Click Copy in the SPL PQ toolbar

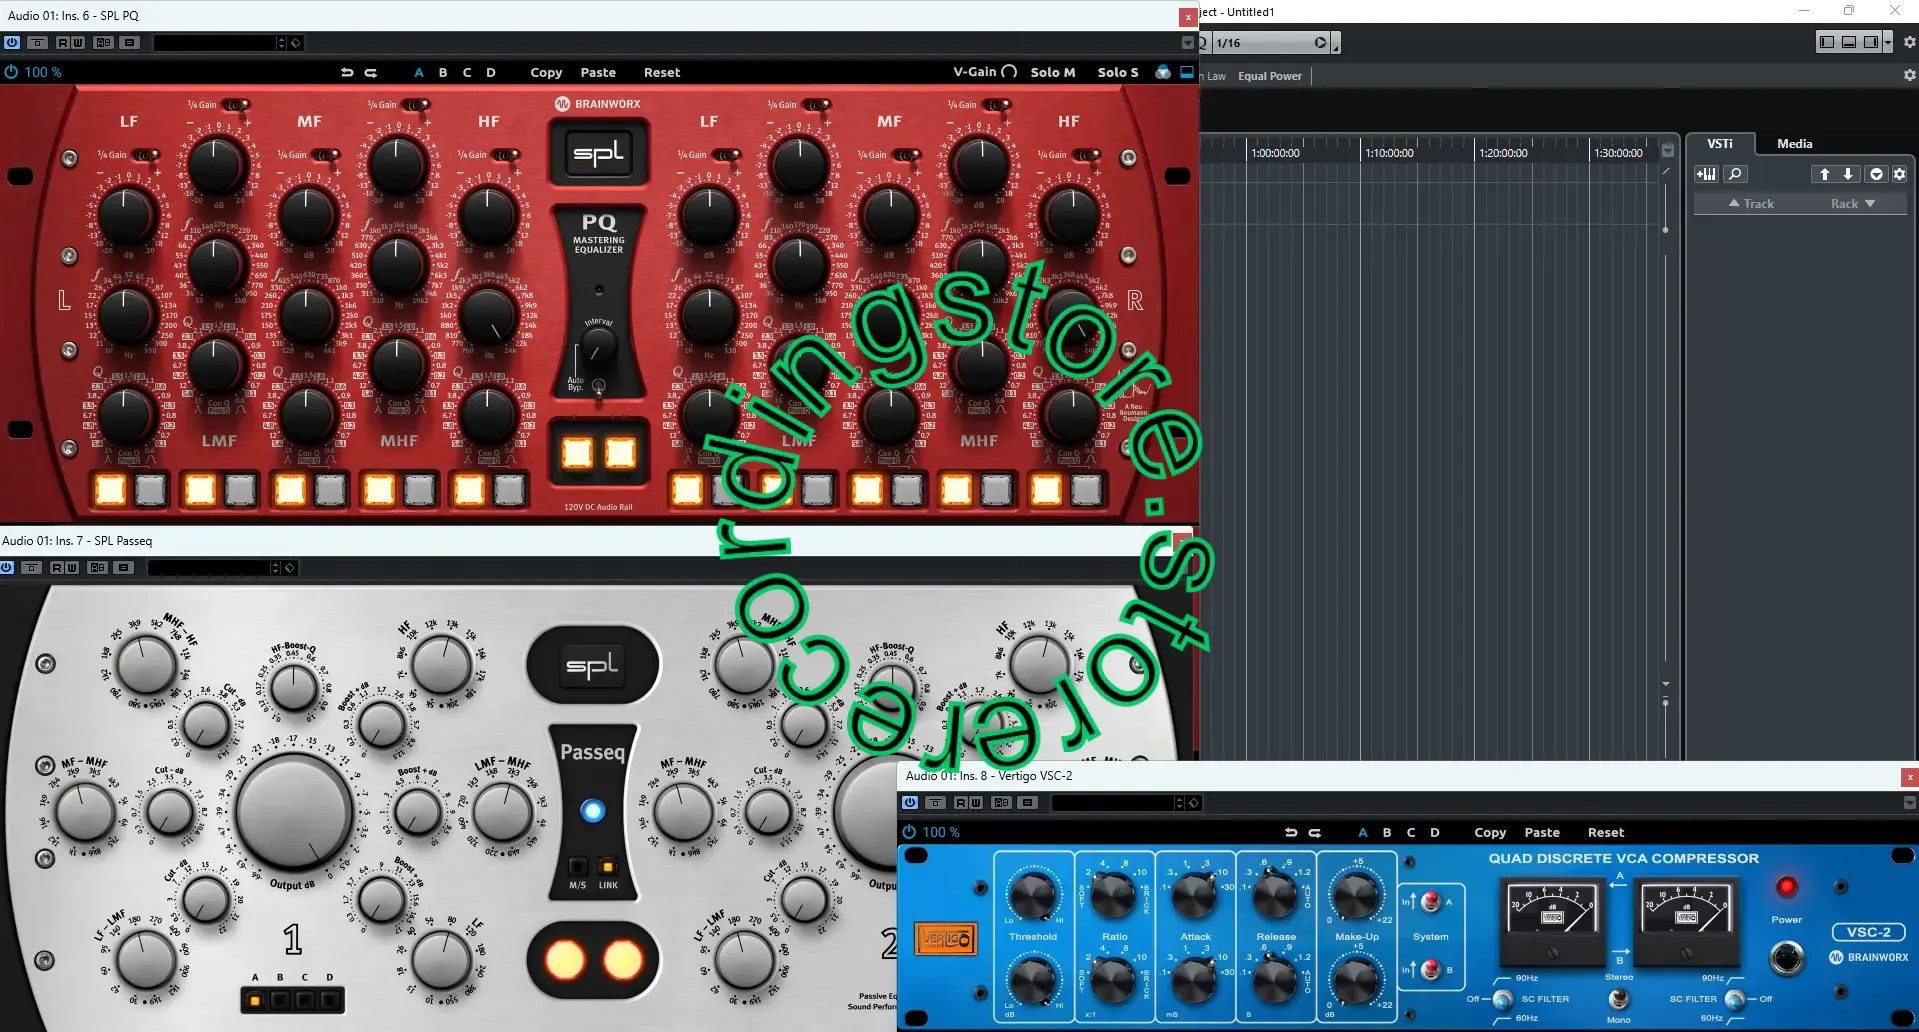tap(546, 72)
